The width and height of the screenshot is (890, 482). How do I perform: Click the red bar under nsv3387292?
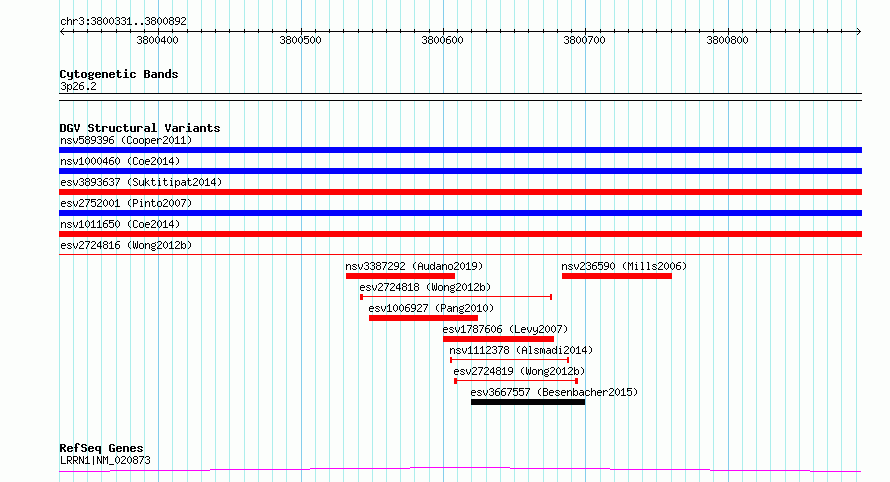[x=401, y=276]
